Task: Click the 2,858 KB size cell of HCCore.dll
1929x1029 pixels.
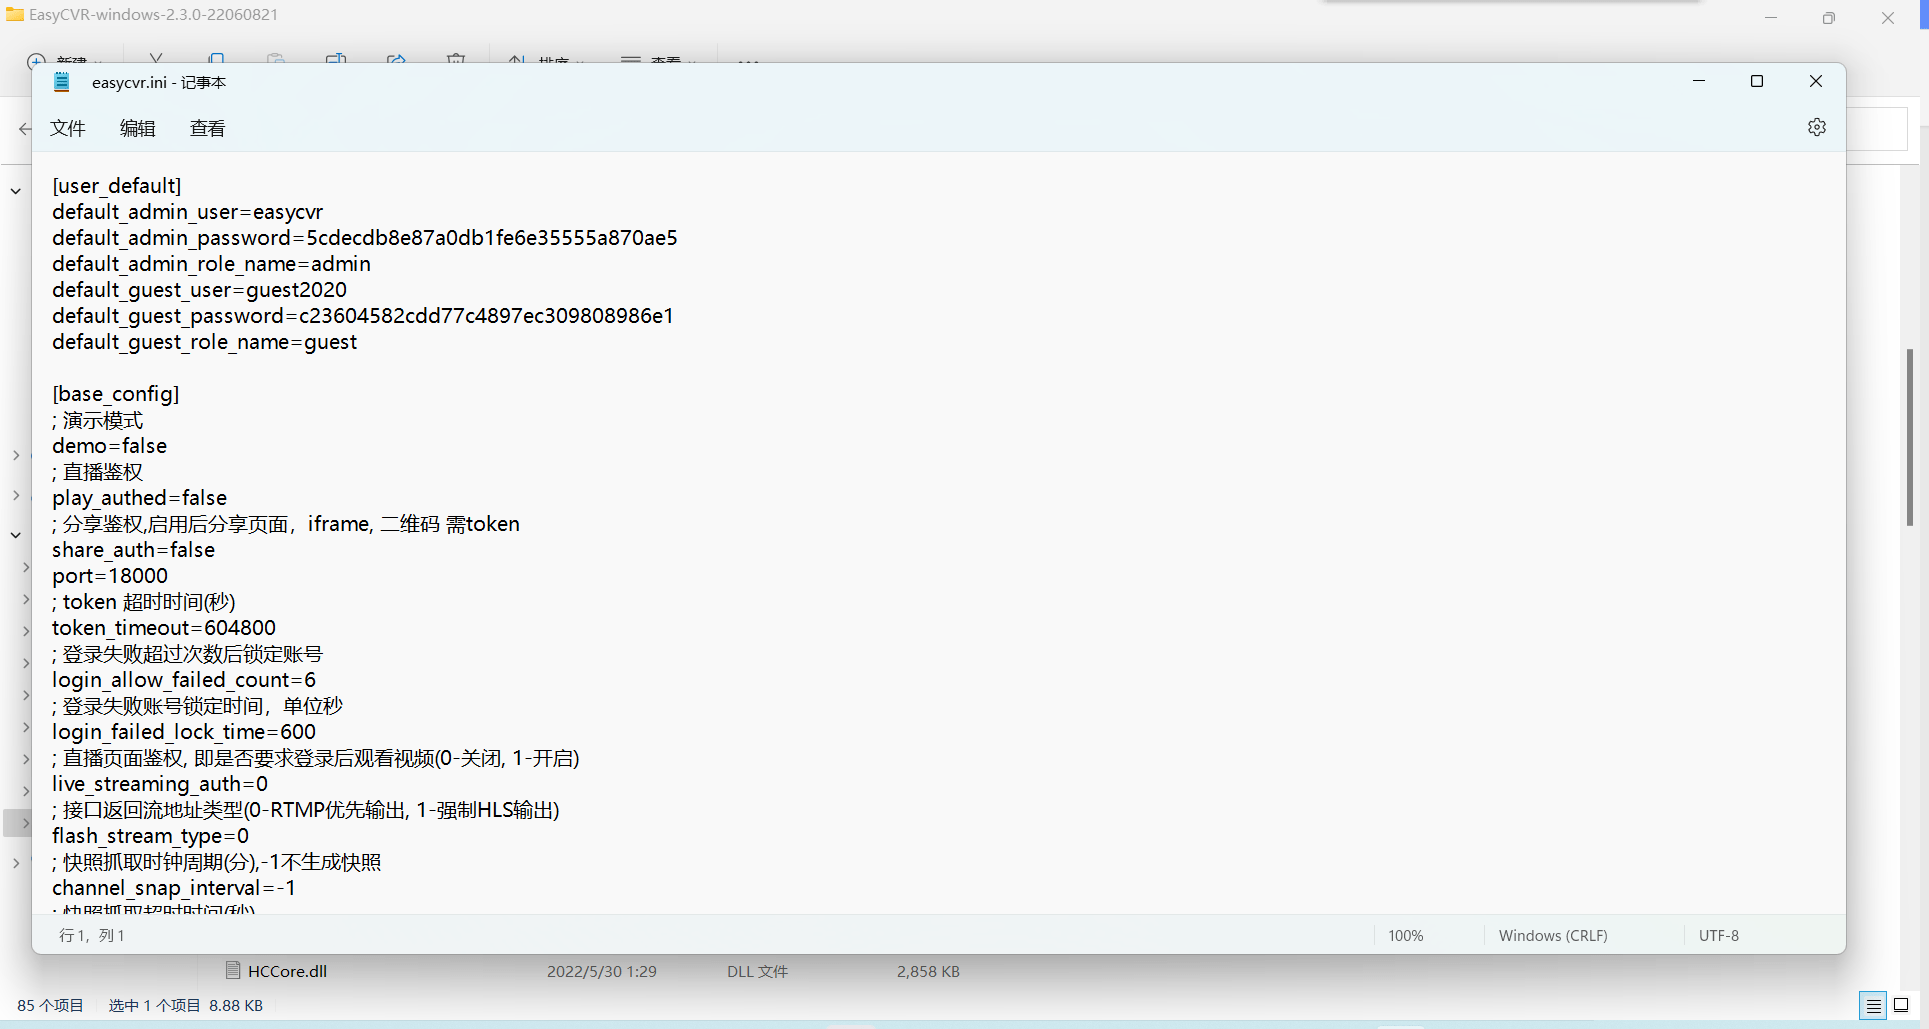Action: (928, 971)
